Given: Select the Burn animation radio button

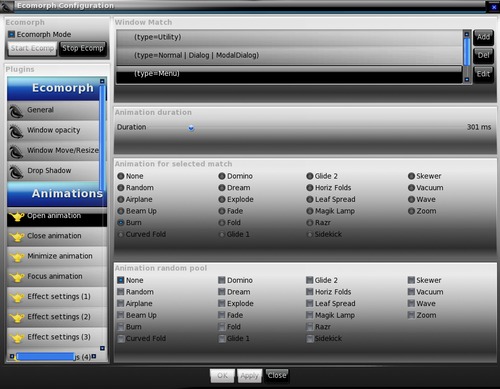Looking at the screenshot, I should pos(121,223).
